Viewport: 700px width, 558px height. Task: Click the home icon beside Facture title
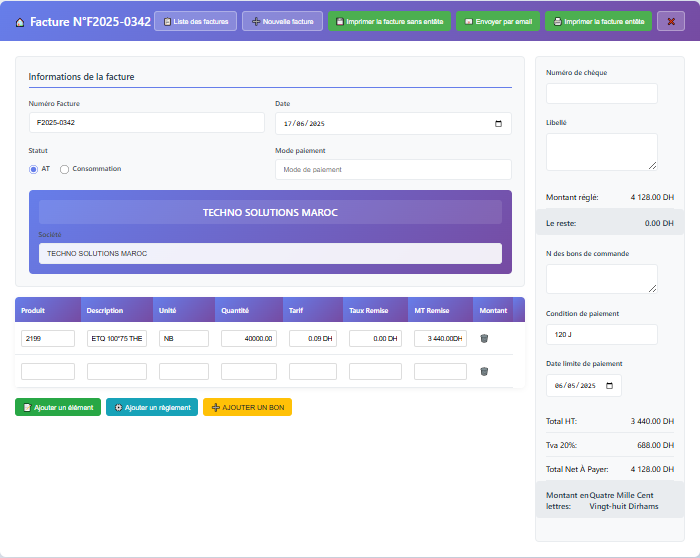pos(20,22)
